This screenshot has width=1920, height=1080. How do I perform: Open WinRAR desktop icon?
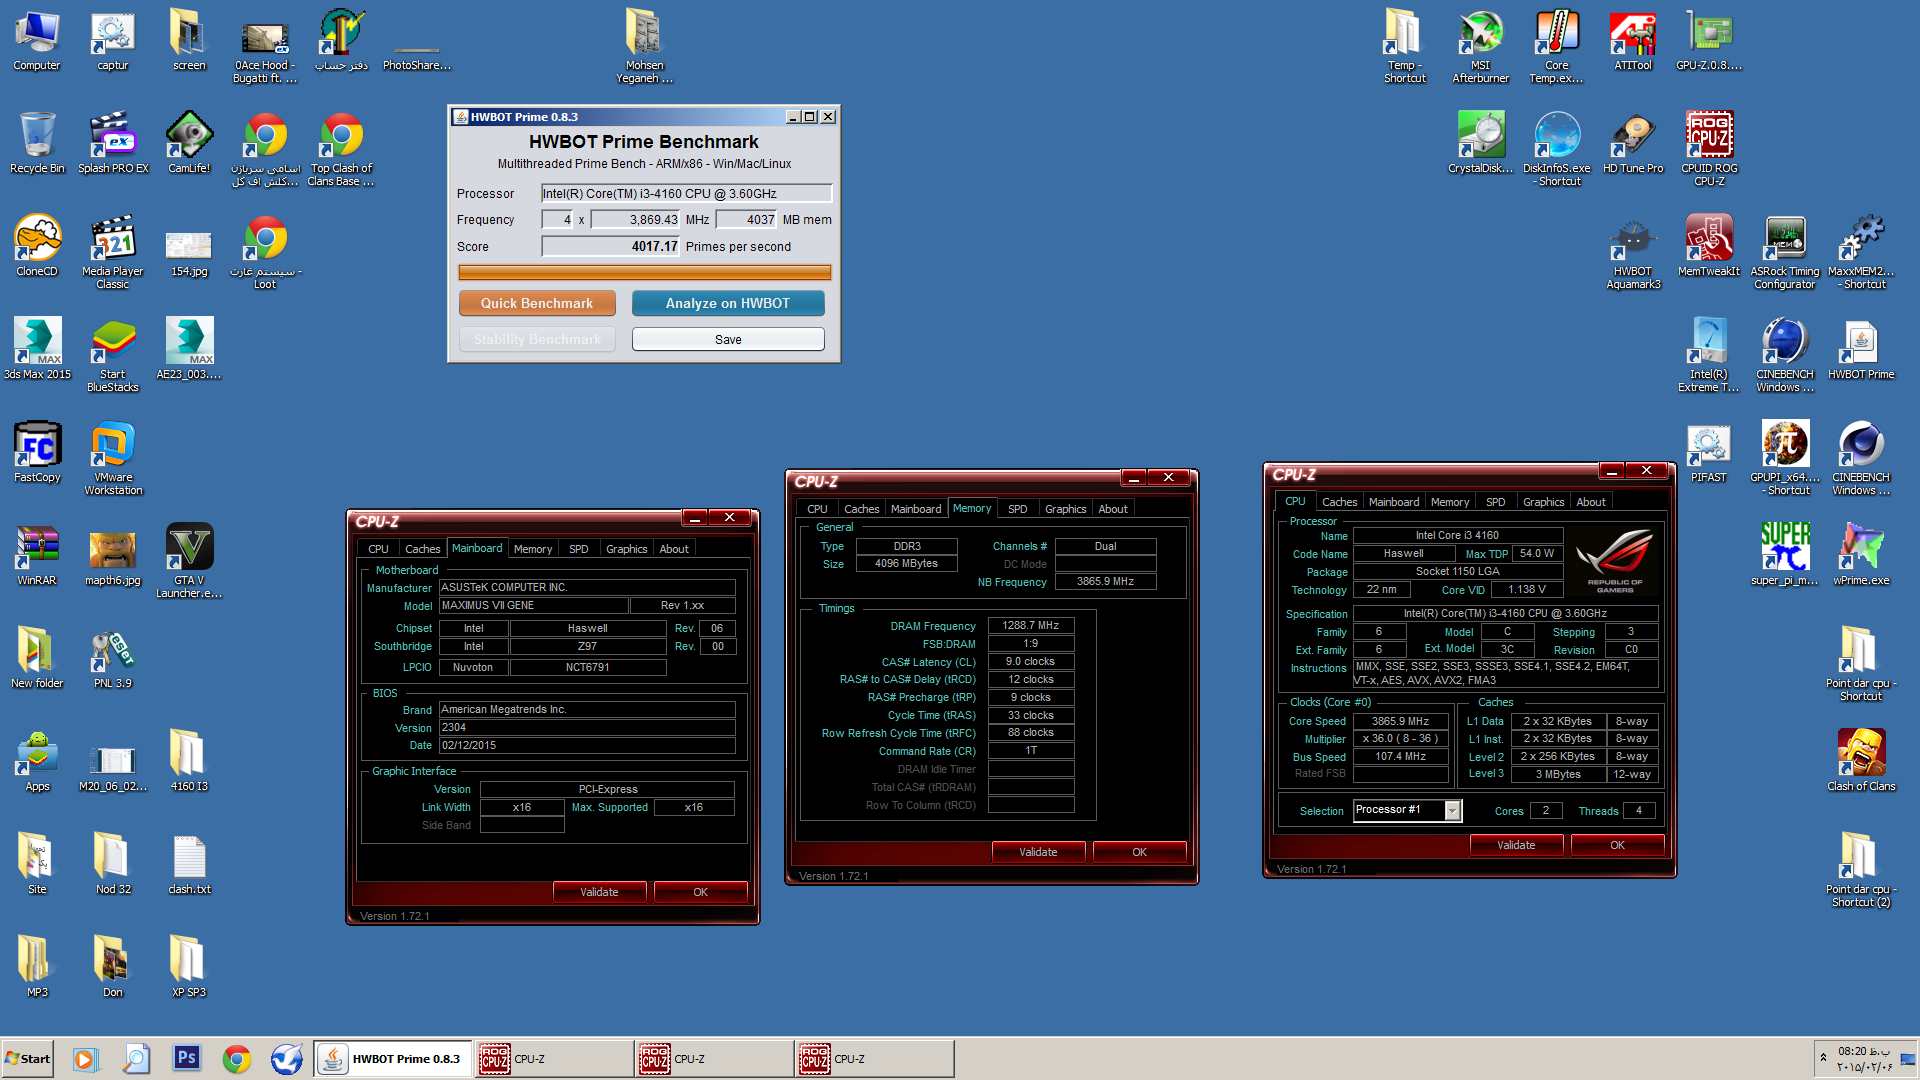(37, 554)
